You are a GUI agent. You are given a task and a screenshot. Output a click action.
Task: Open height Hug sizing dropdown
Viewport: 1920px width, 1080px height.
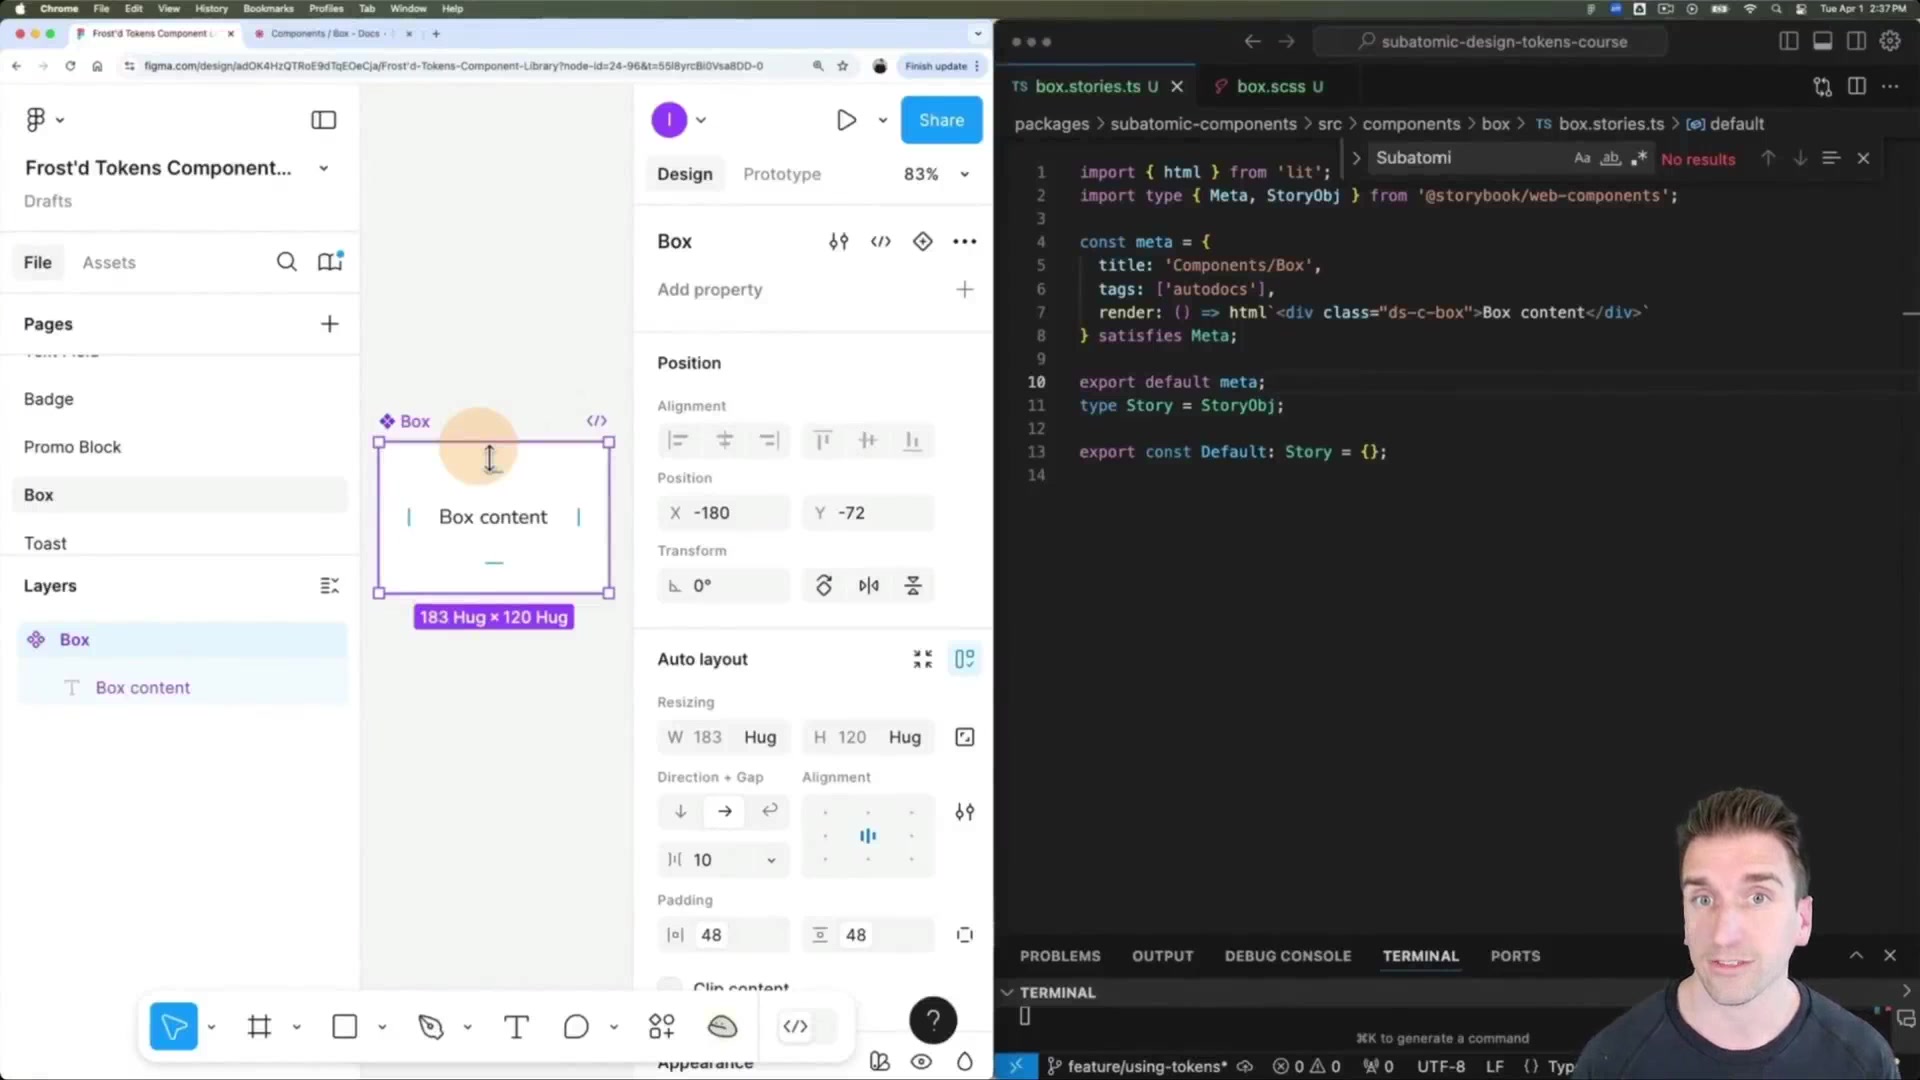(x=905, y=738)
